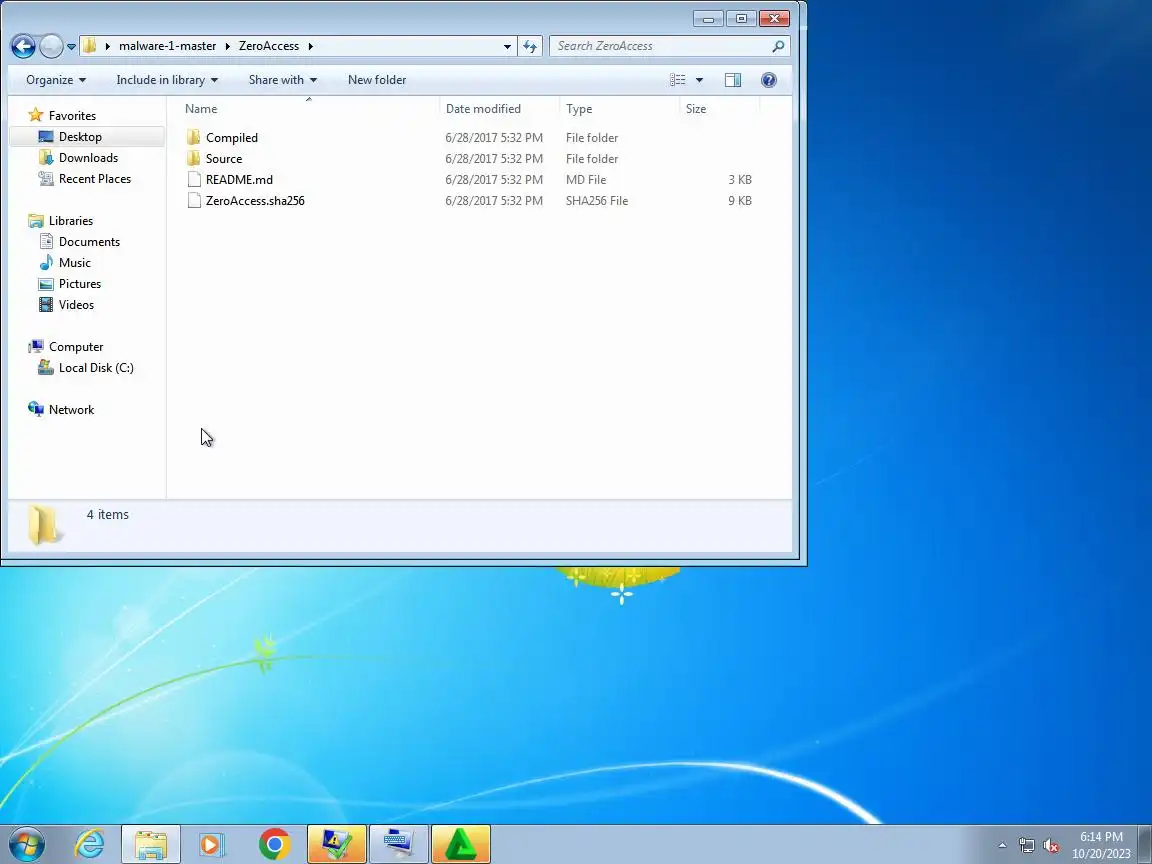Open the address bar history dropdown

pos(507,46)
